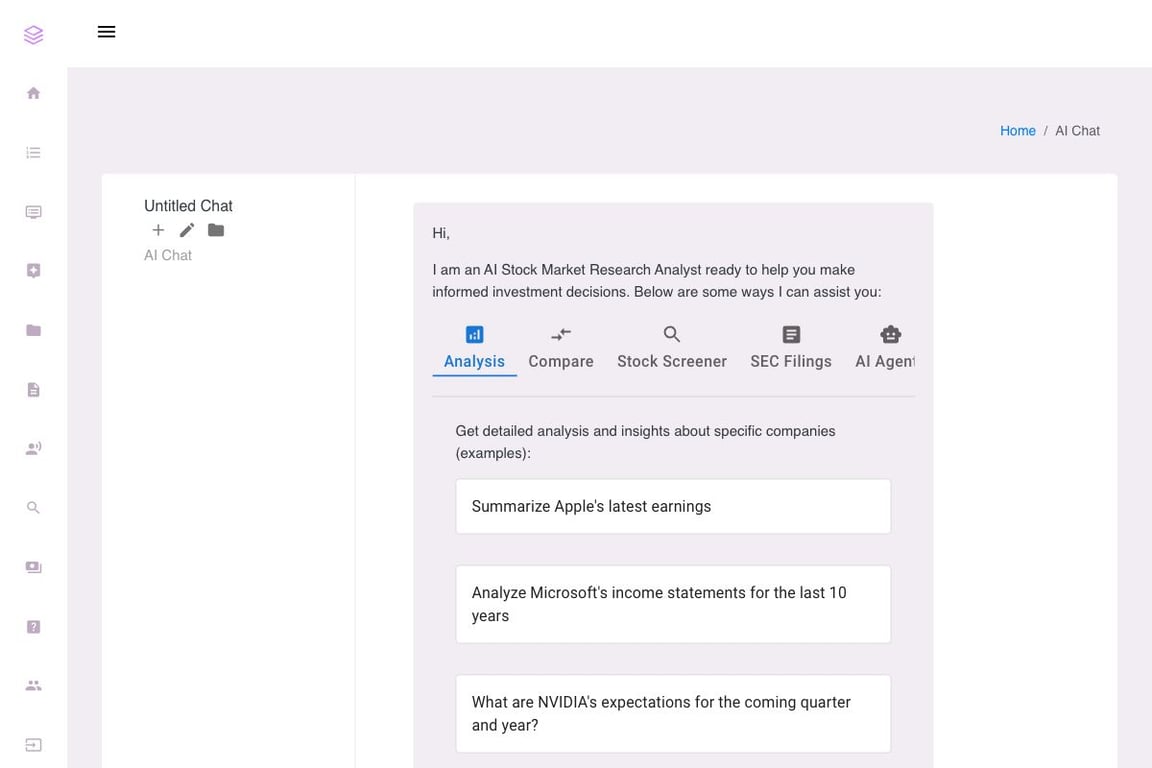Open the help question-mark icon in sidebar

click(33, 627)
